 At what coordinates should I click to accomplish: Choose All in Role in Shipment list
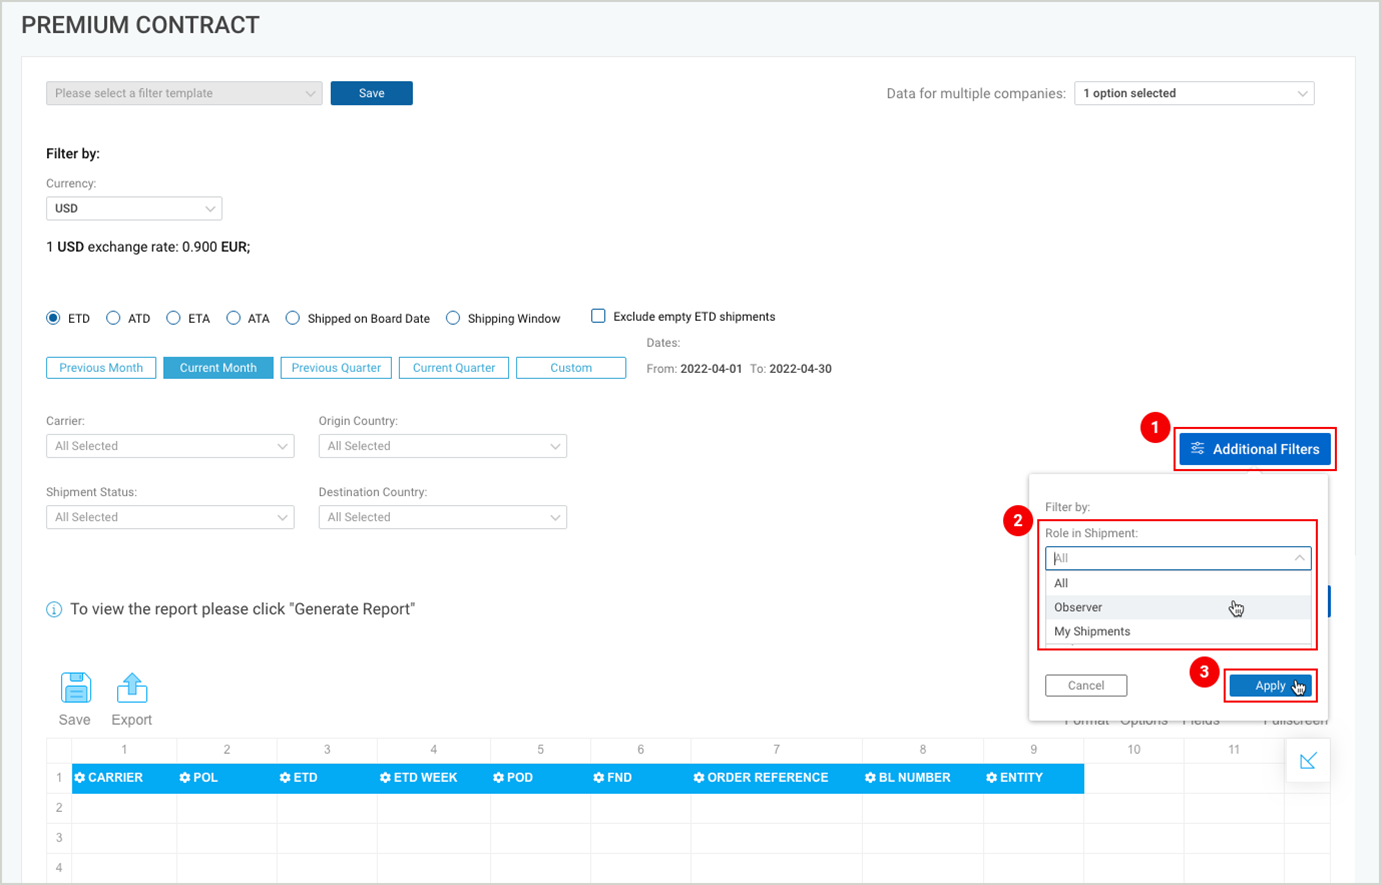1178,583
